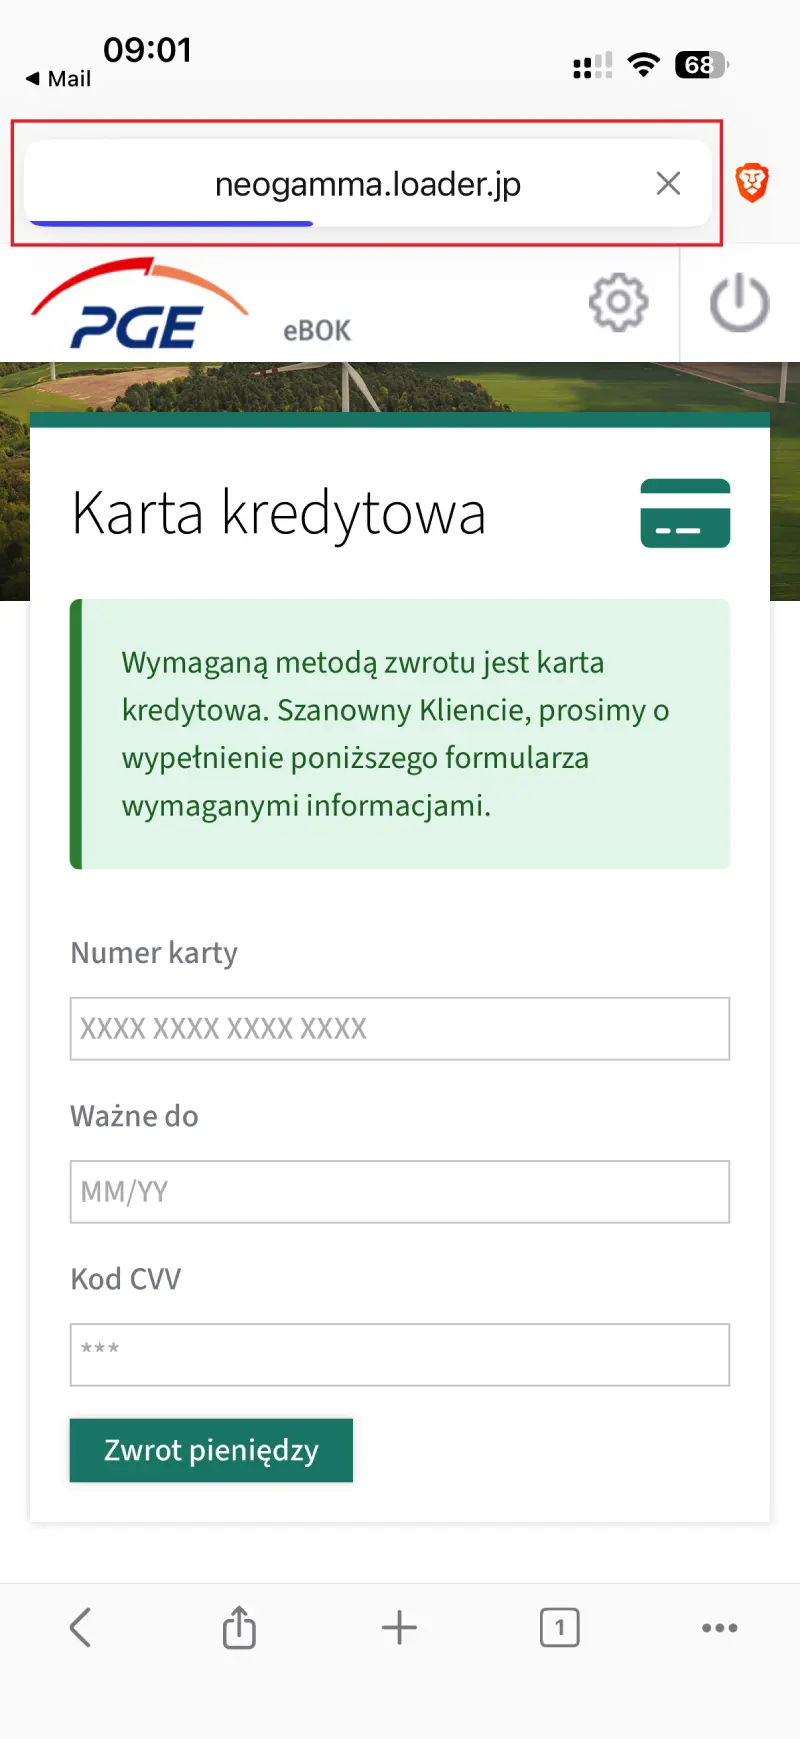
Task: Click into the Kod CVV field
Action: [x=399, y=1354]
